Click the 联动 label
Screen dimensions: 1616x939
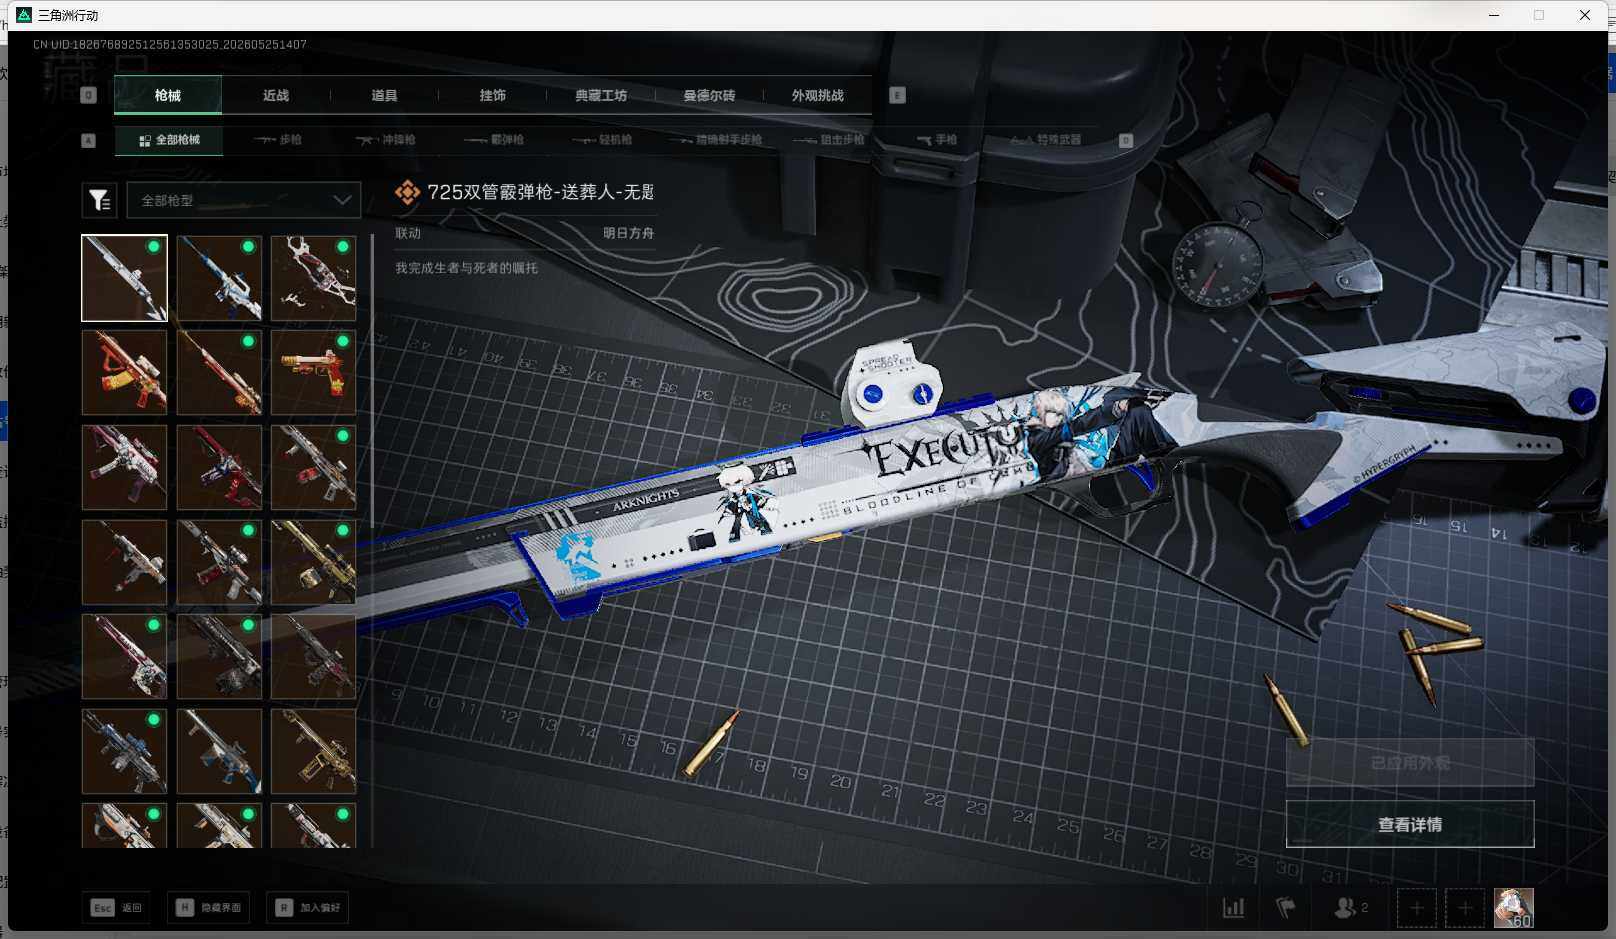[x=408, y=233]
